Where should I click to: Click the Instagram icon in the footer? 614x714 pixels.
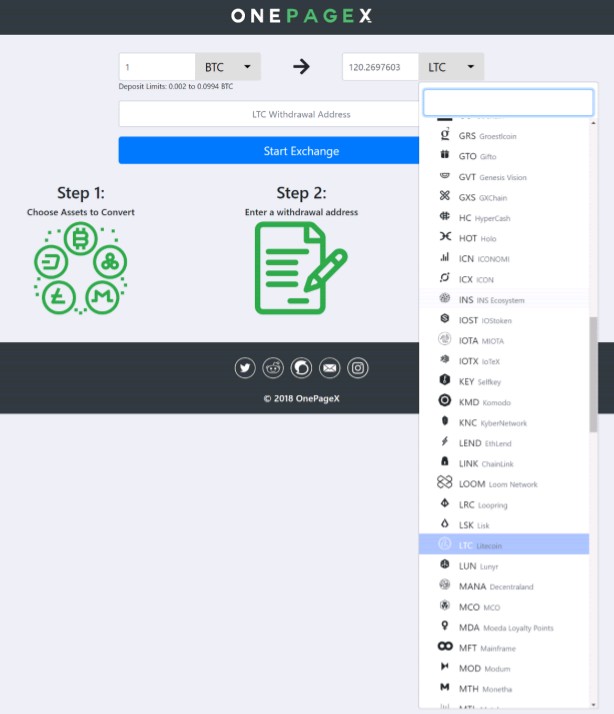pos(358,367)
